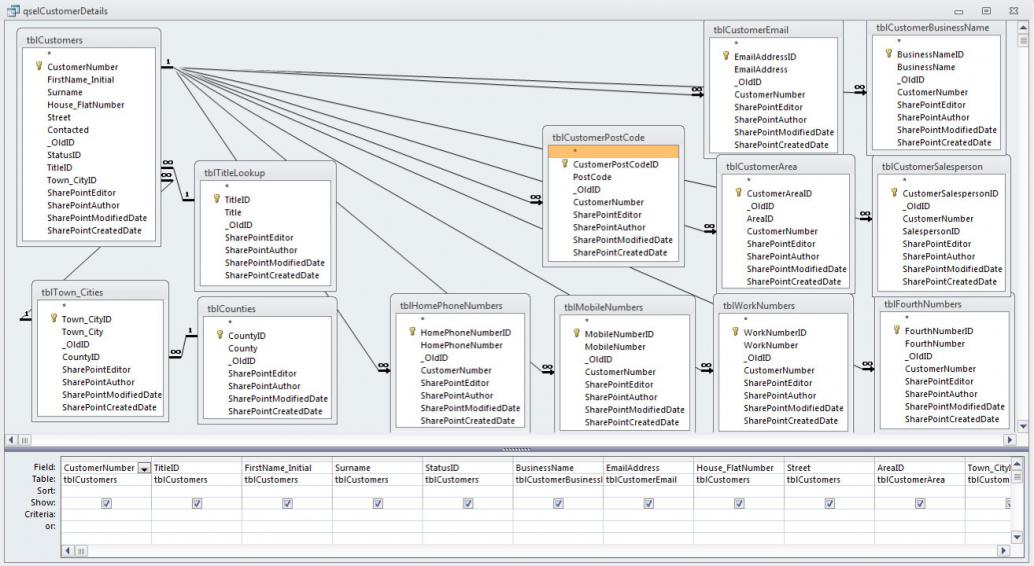Image resolution: width=1034 pixels, height=566 pixels.
Task: Select MobileNumber field in tblMobileNumbers
Action: point(615,346)
